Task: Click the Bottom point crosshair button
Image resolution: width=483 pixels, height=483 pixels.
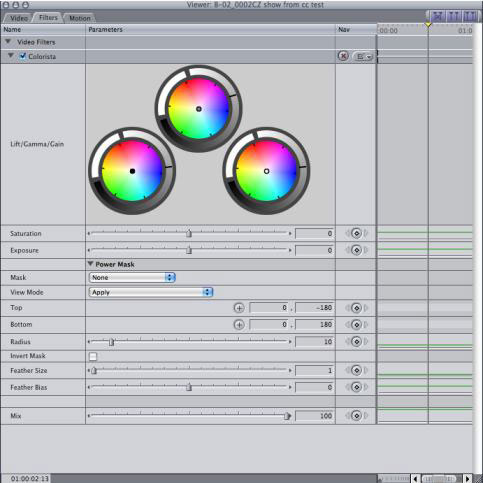Action: (239, 325)
